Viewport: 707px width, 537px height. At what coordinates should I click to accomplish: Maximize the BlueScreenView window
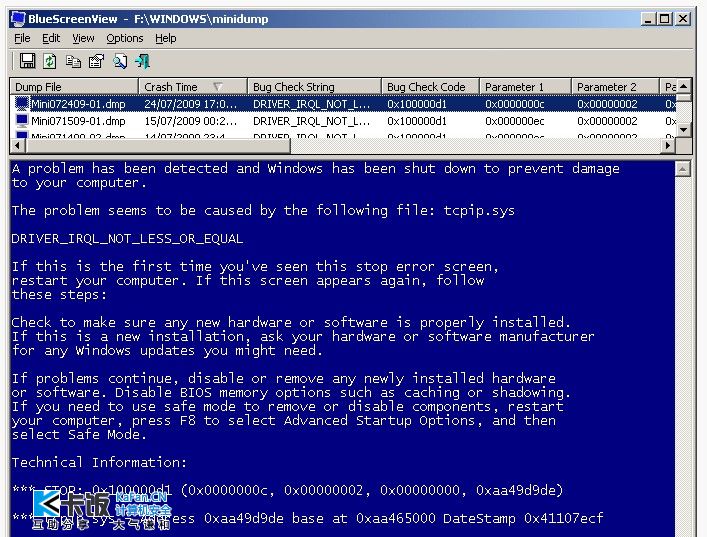(665, 19)
